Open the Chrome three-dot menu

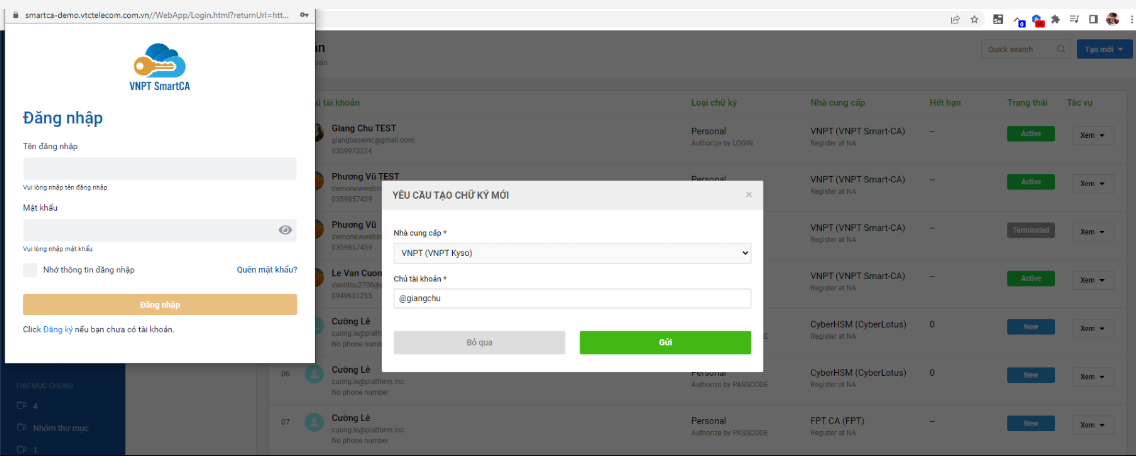[1130, 20]
